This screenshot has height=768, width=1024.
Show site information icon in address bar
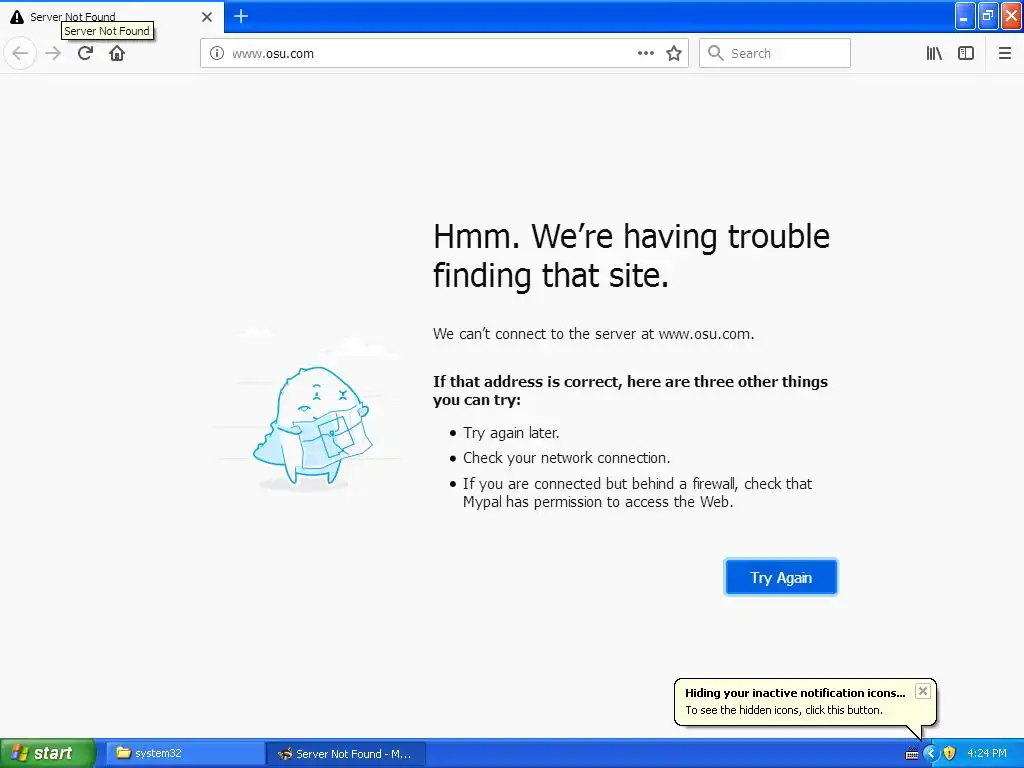216,53
